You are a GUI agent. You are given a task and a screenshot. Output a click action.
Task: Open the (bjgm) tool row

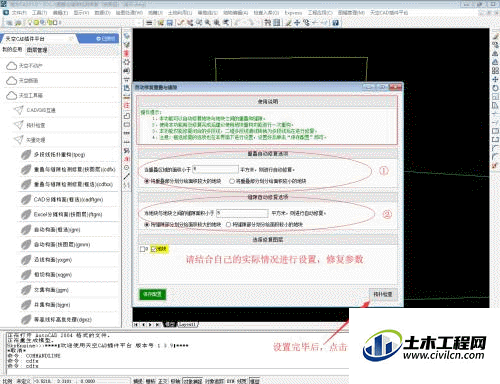(x=69, y=305)
